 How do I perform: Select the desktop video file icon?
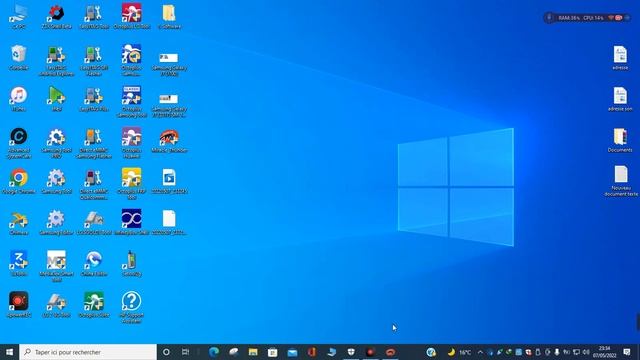[169, 181]
